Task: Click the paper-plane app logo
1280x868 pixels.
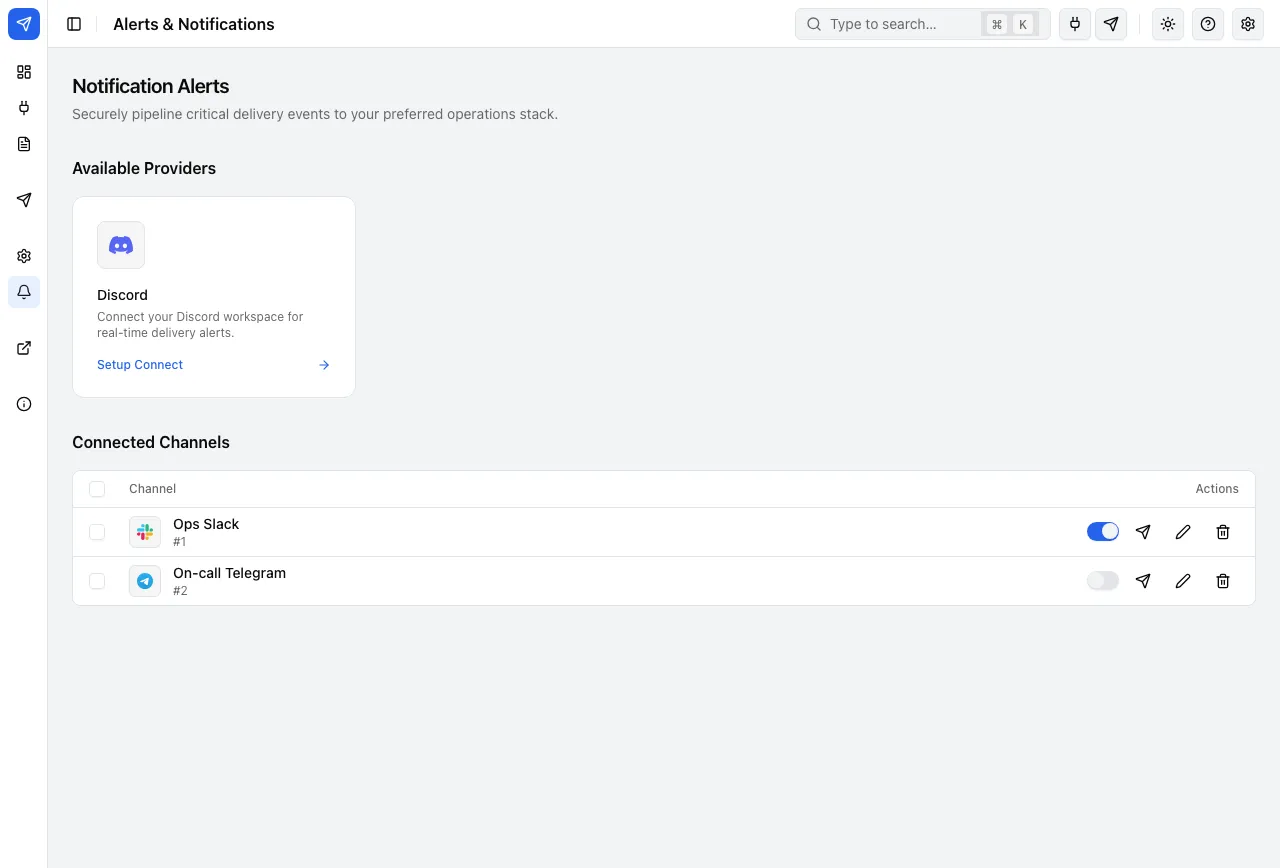Action: tap(24, 24)
